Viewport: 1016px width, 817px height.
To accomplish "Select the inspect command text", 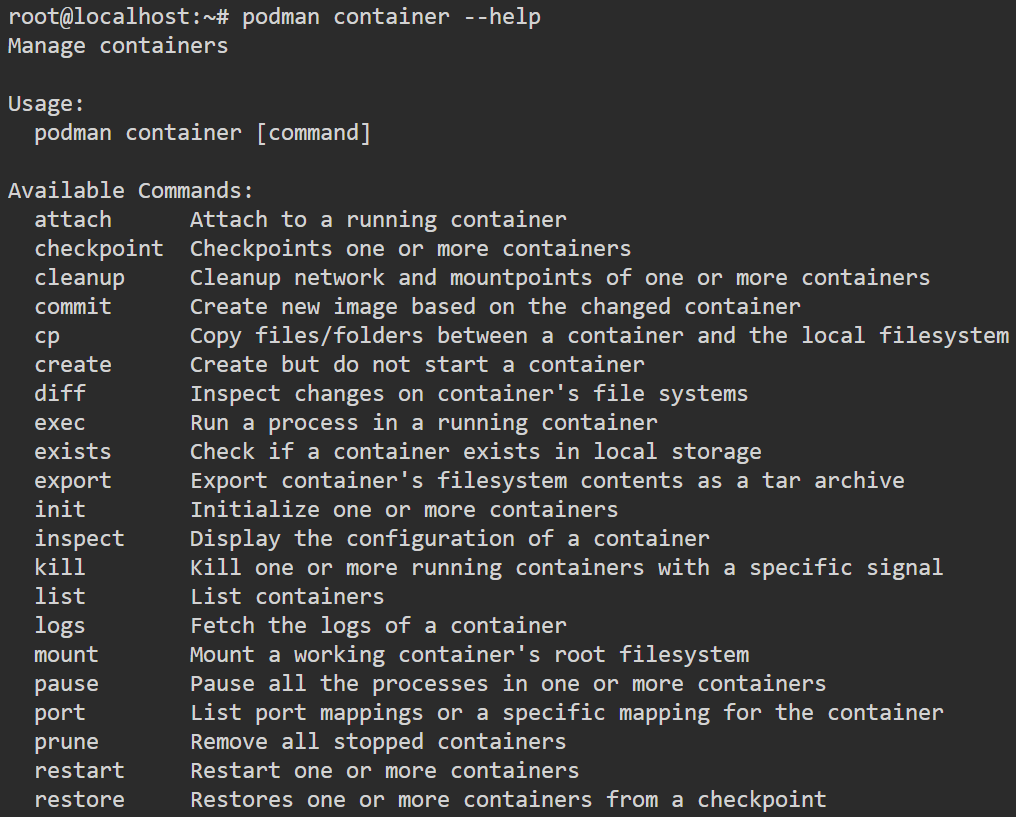I will point(79,538).
